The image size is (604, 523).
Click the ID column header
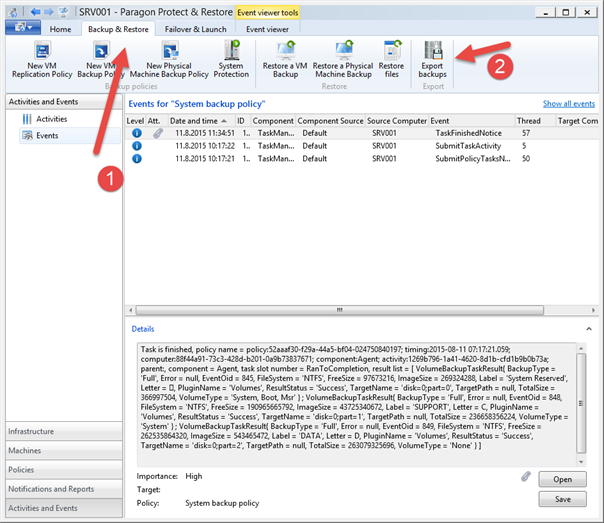[x=243, y=121]
